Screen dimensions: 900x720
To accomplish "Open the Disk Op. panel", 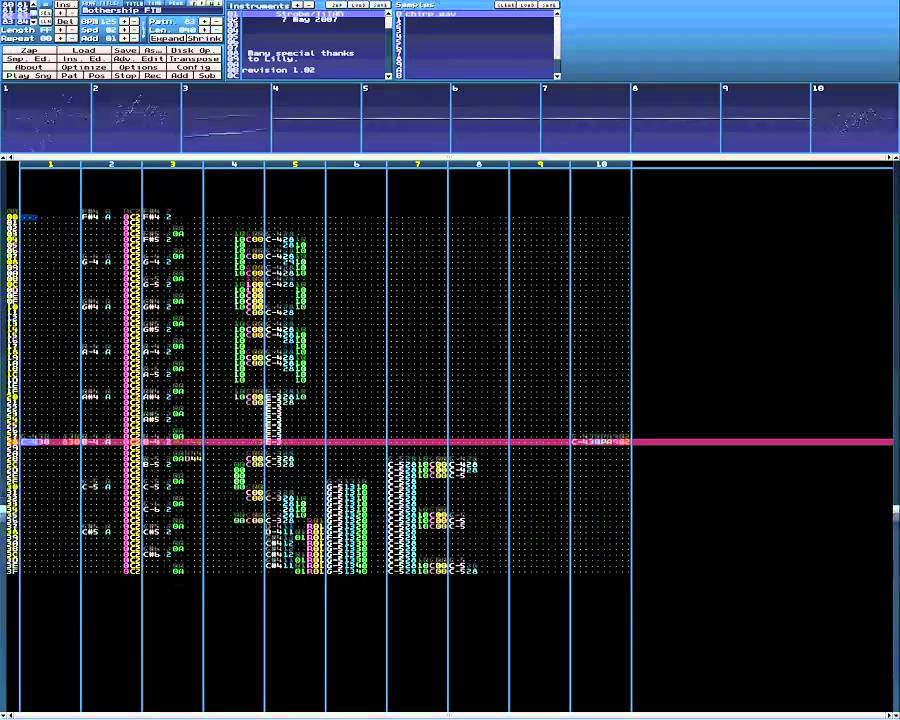I will tap(194, 51).
